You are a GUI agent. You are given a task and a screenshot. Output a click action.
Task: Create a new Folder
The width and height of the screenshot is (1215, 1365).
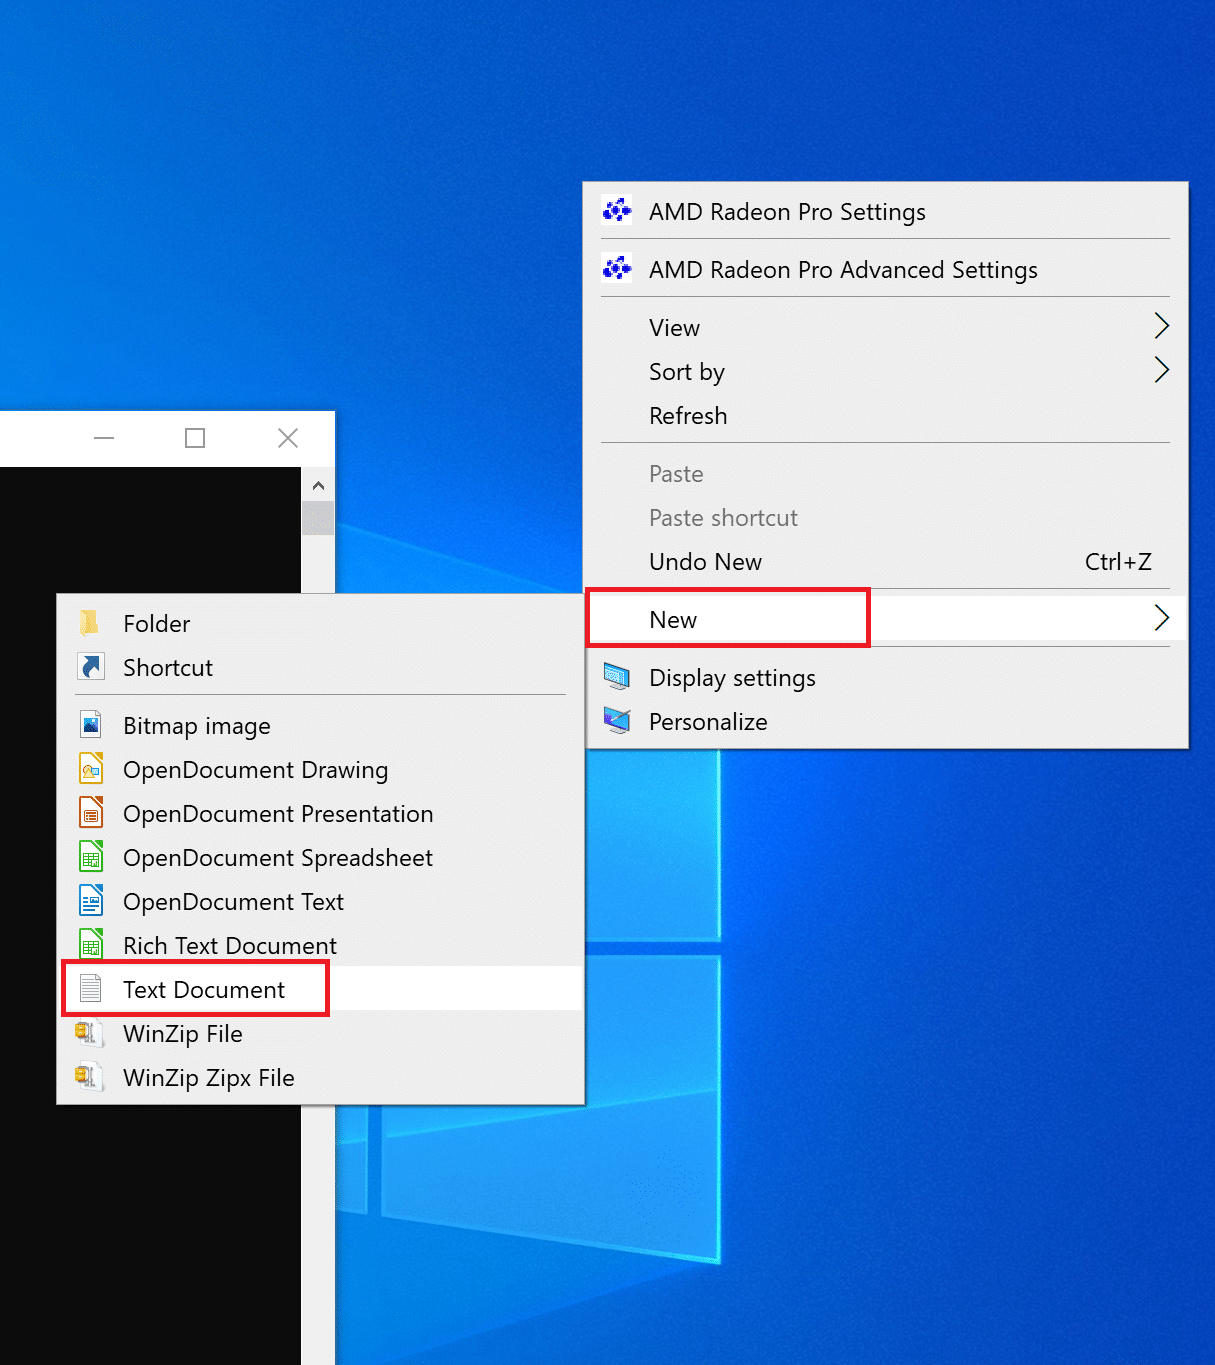tap(156, 623)
